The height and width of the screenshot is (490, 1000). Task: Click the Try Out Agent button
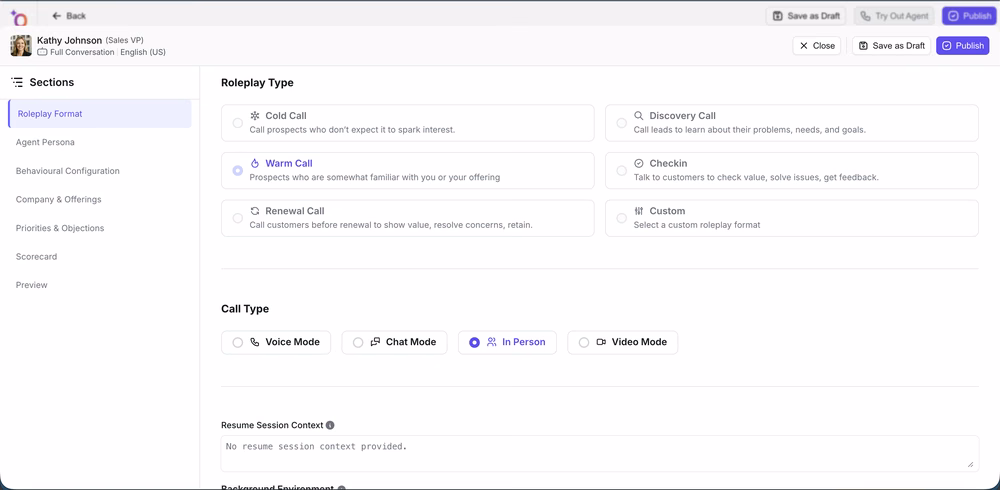(x=895, y=16)
